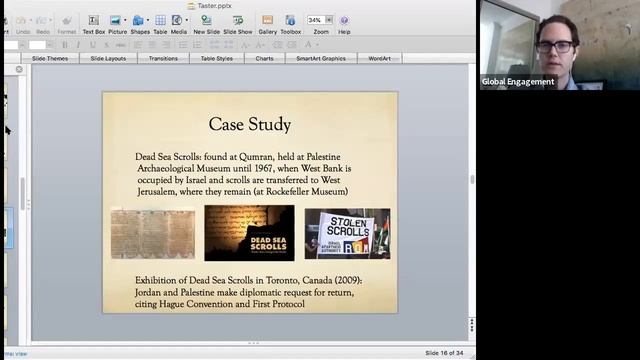Toggle Underline formatting
This screenshot has width=640, height=360.
pos(93,45)
